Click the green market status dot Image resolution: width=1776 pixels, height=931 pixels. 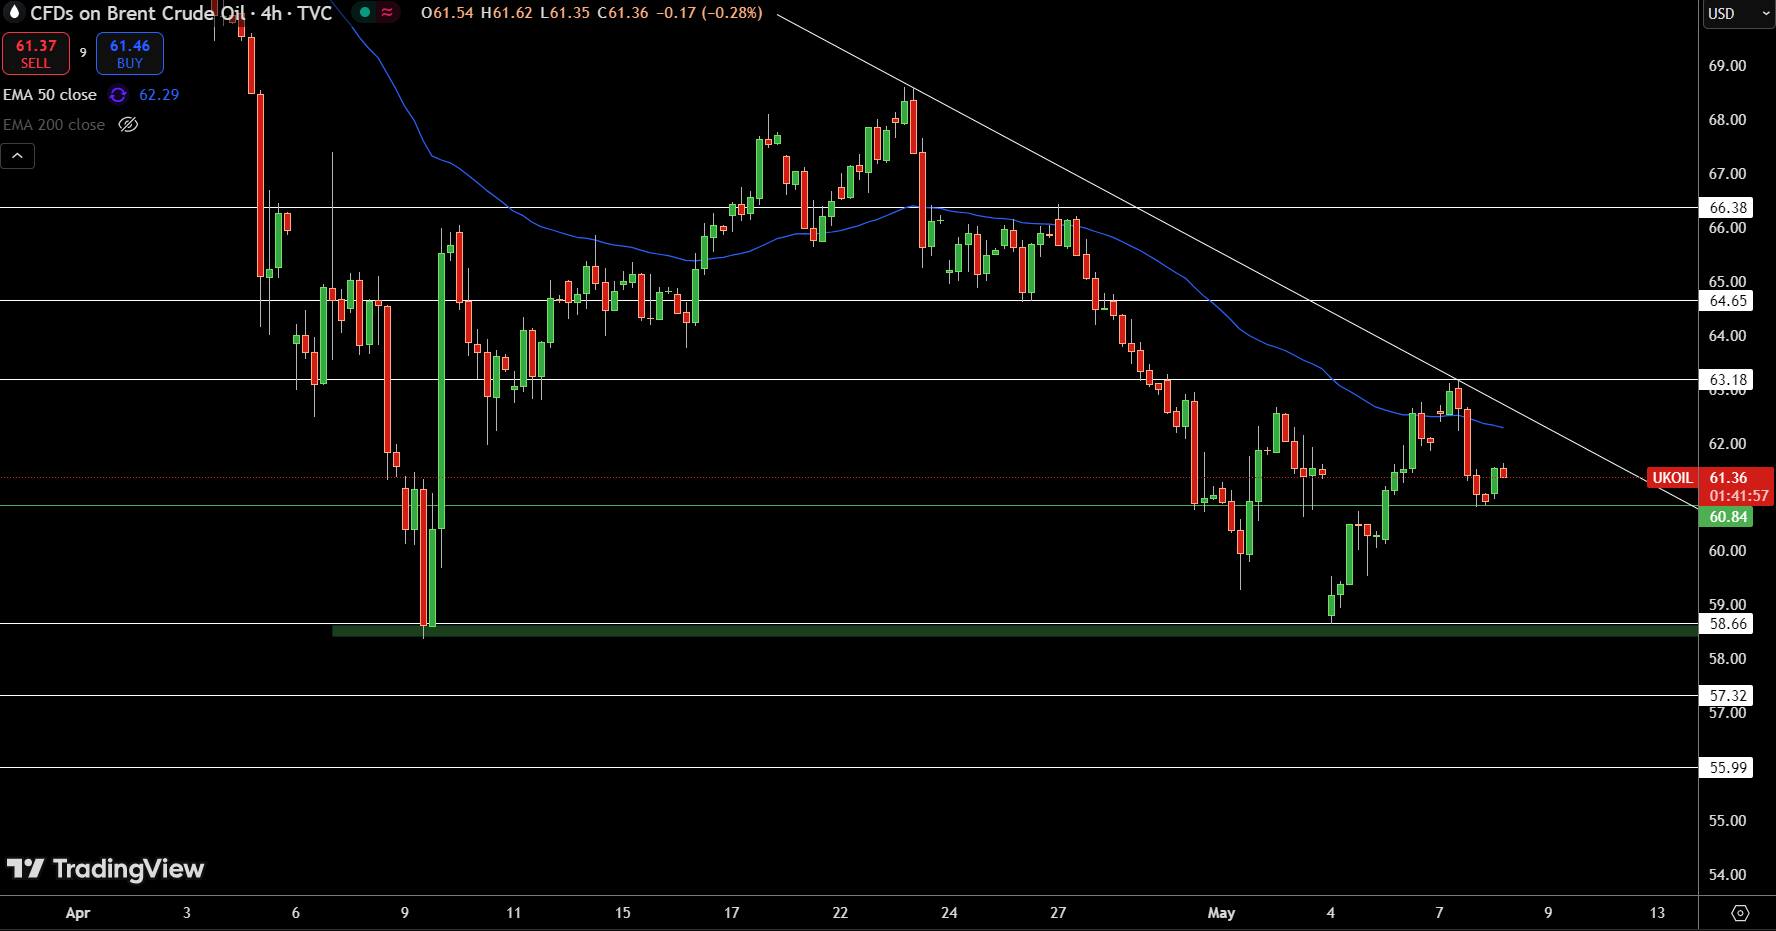click(364, 13)
